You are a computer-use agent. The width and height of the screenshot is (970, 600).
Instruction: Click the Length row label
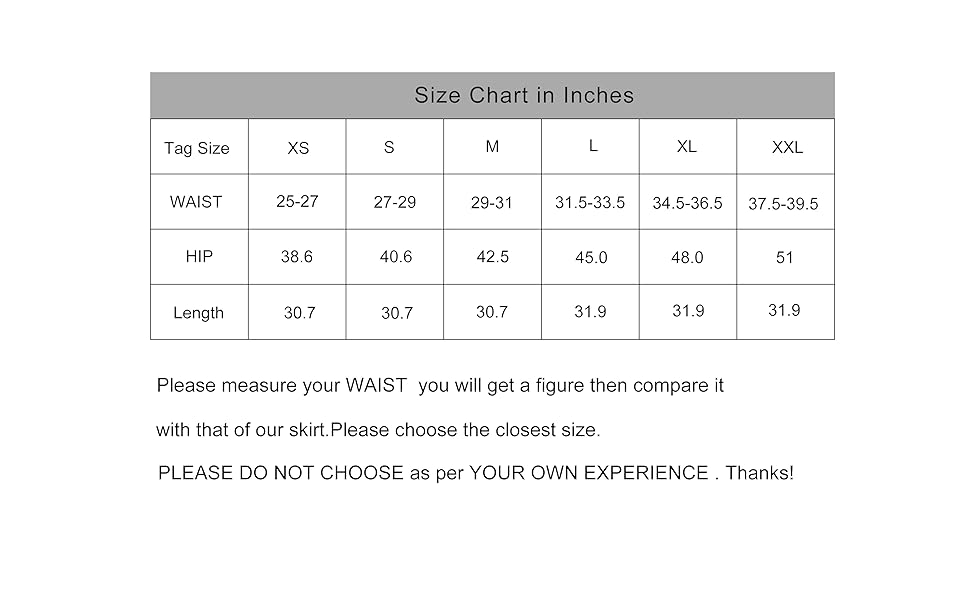coord(198,313)
